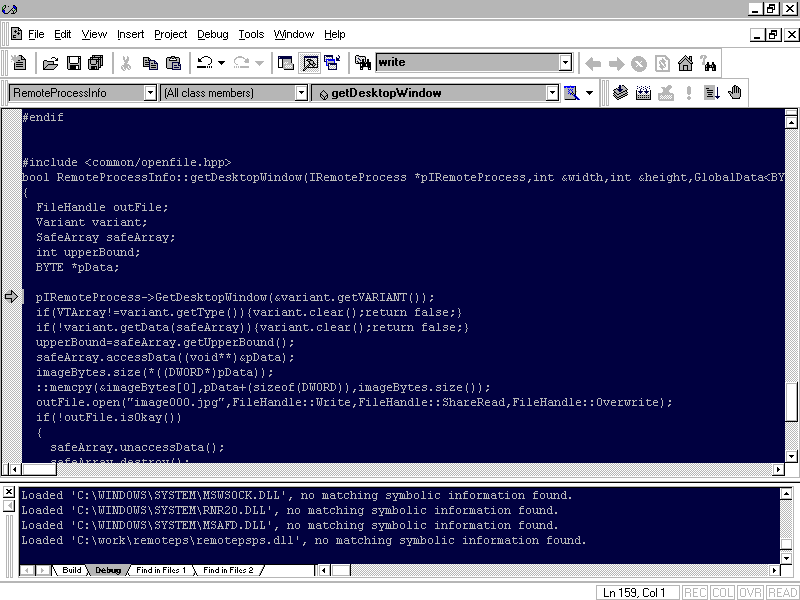This screenshot has height=600, width=800.
Task: Click the Home icon in the toolbar
Action: click(x=686, y=63)
